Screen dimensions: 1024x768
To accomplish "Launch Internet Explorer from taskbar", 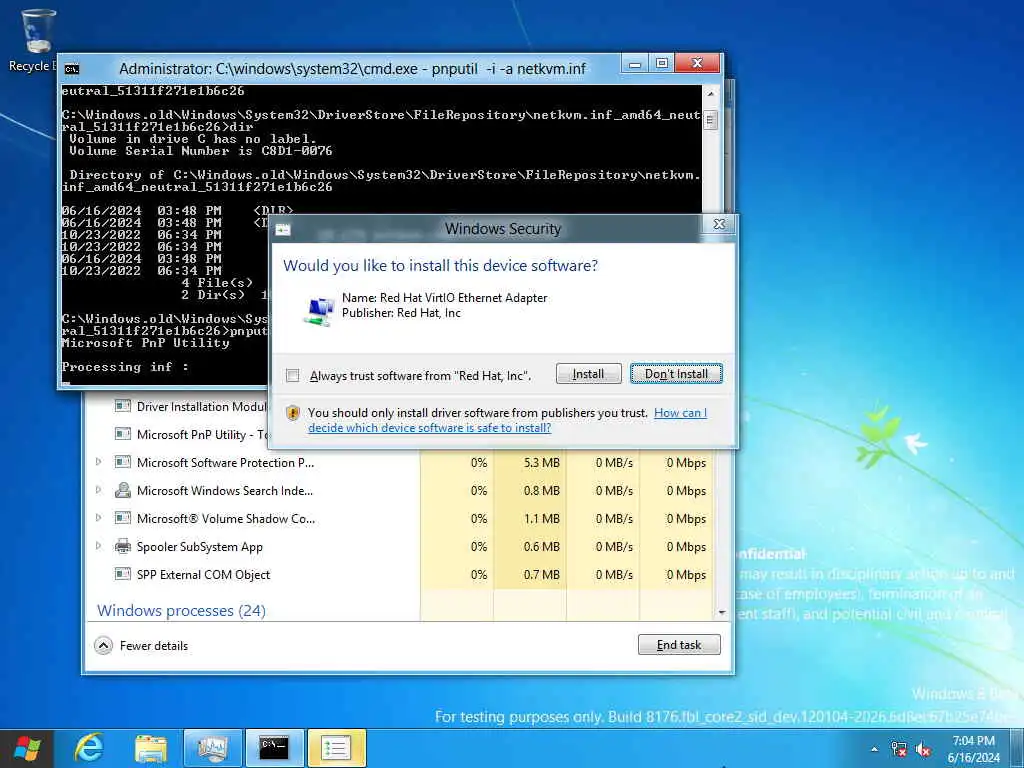I will pos(89,748).
